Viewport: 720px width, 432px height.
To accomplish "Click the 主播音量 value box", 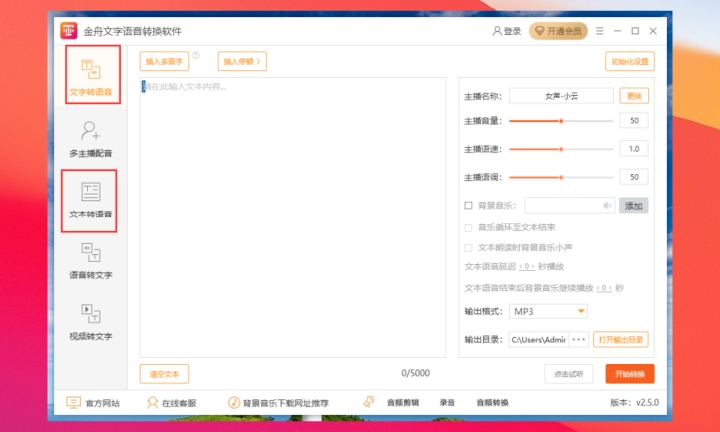I will [x=634, y=120].
